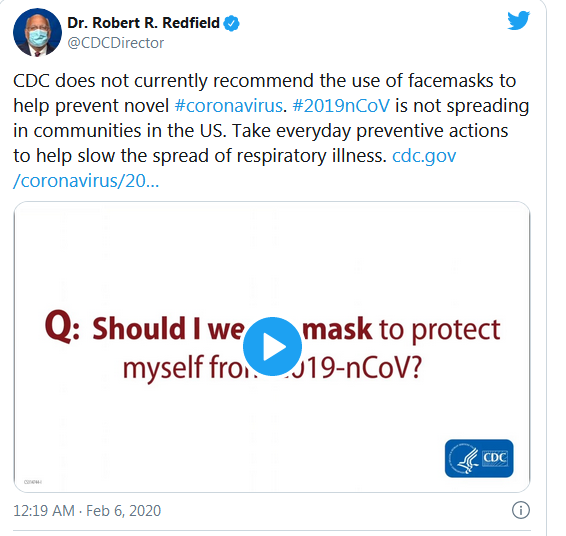The image size is (566, 536).
Task: Open the @CDCDirector handle
Action: (x=116, y=43)
